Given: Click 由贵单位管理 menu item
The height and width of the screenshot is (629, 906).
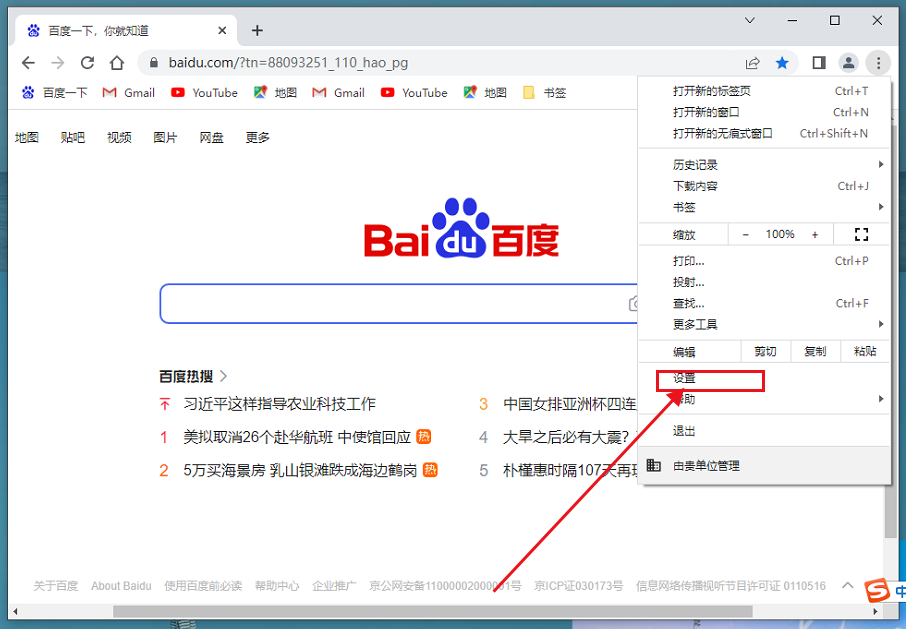Looking at the screenshot, I should (x=764, y=466).
